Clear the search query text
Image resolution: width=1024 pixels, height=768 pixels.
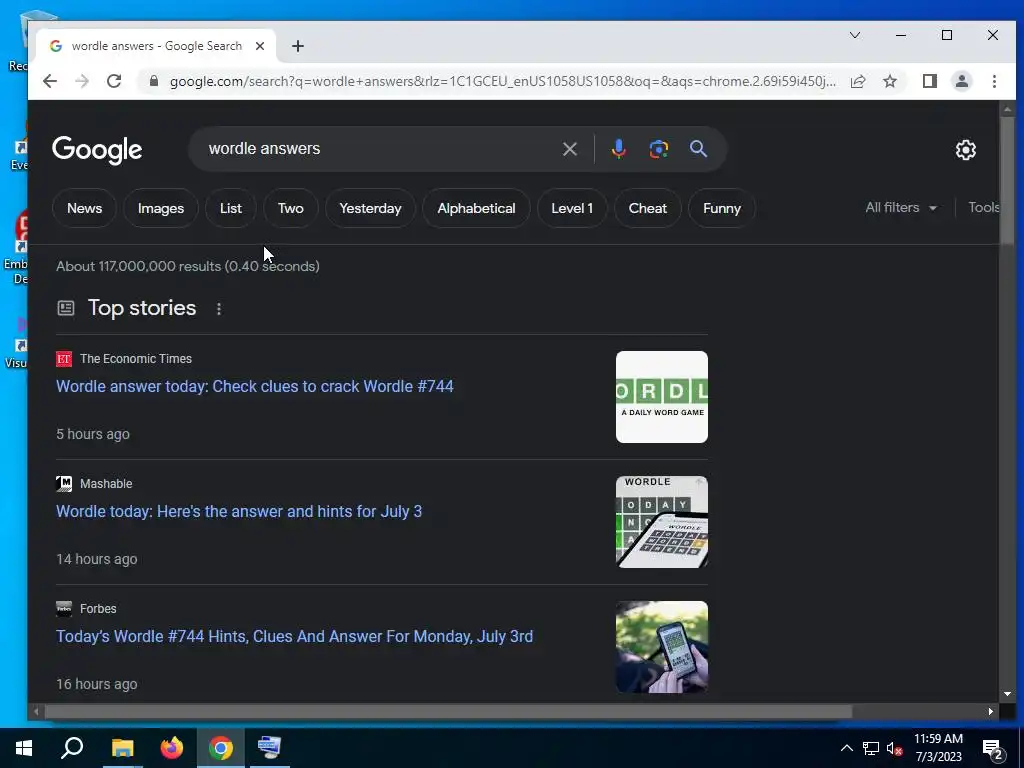pos(569,149)
